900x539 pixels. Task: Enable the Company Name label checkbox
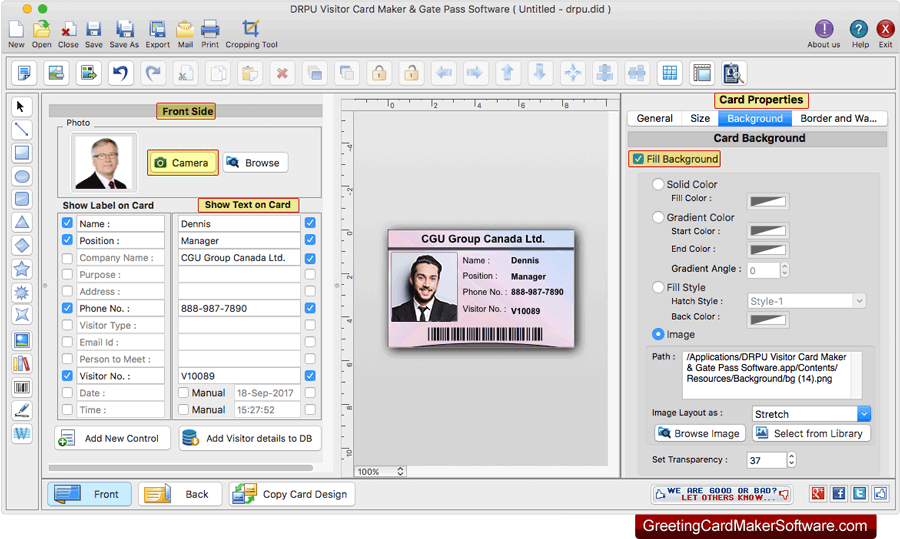[67, 258]
